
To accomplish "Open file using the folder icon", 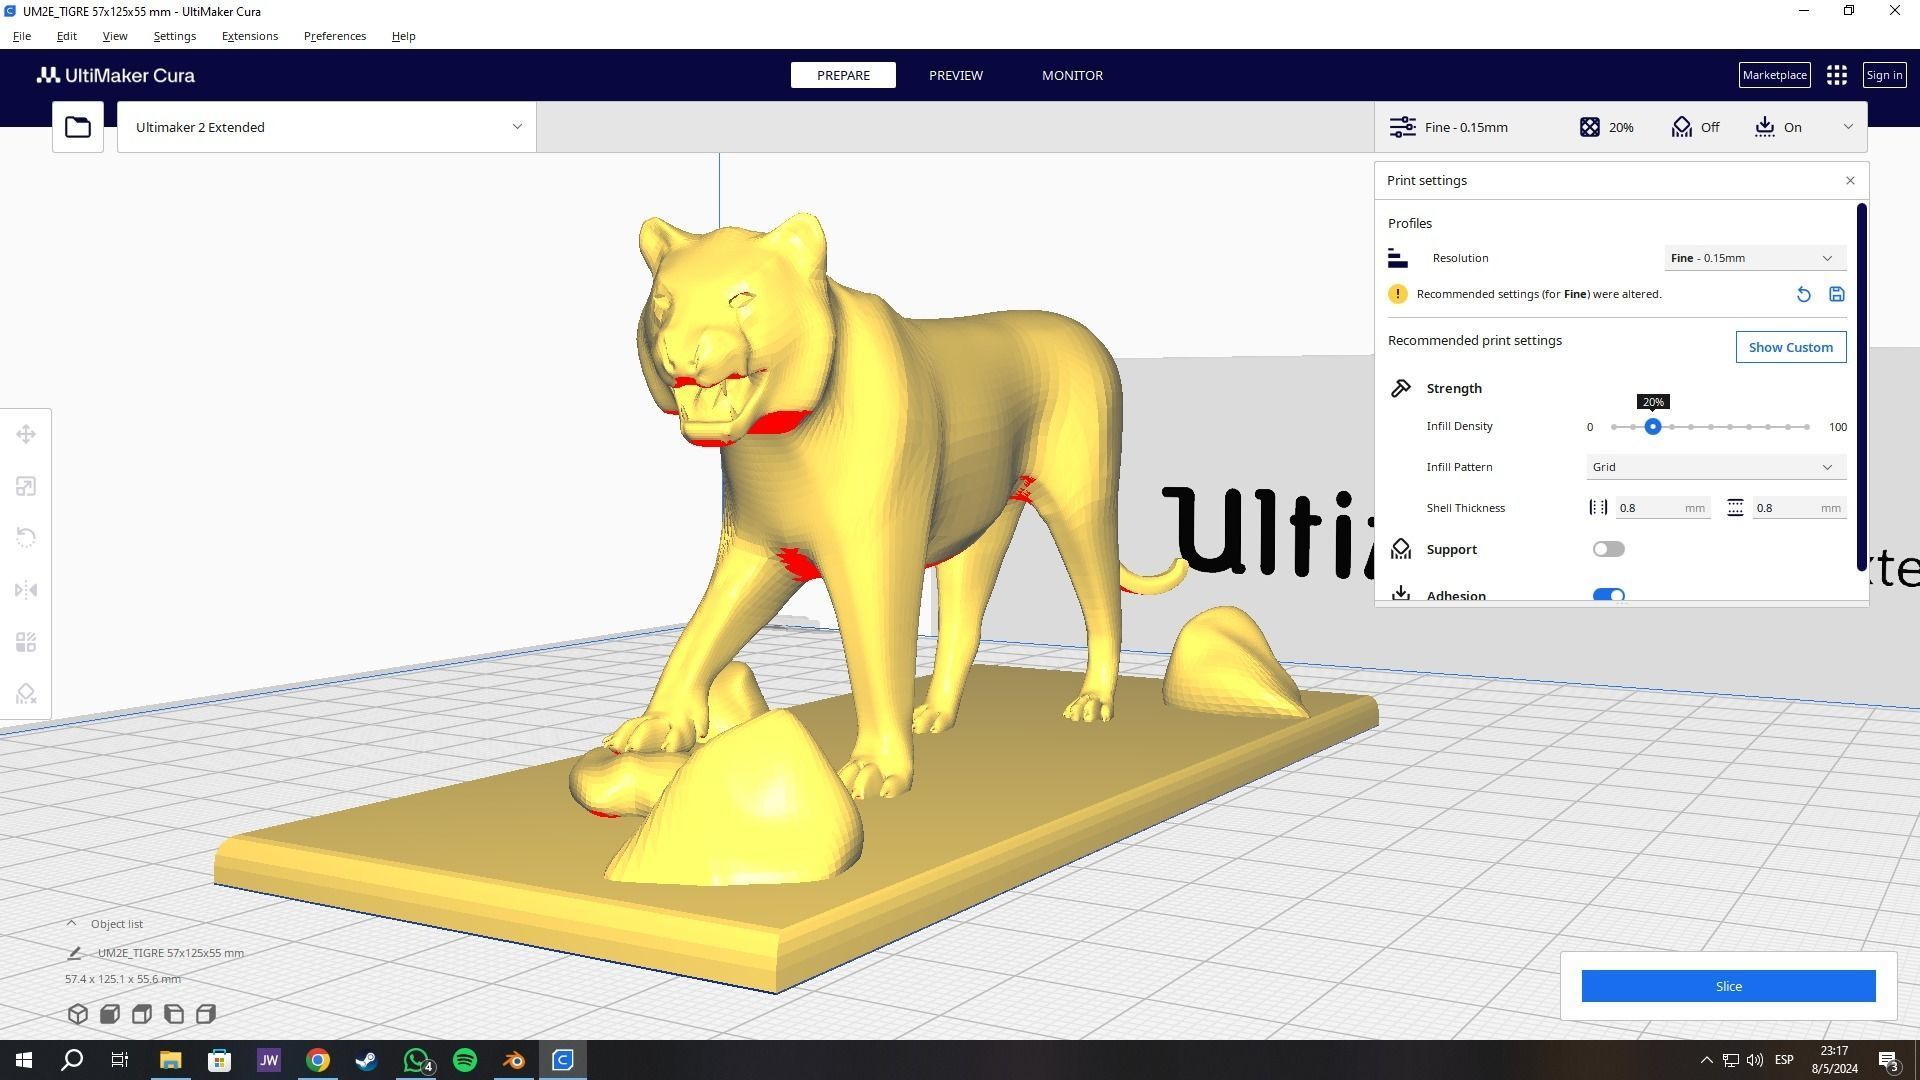I will pos(77,127).
